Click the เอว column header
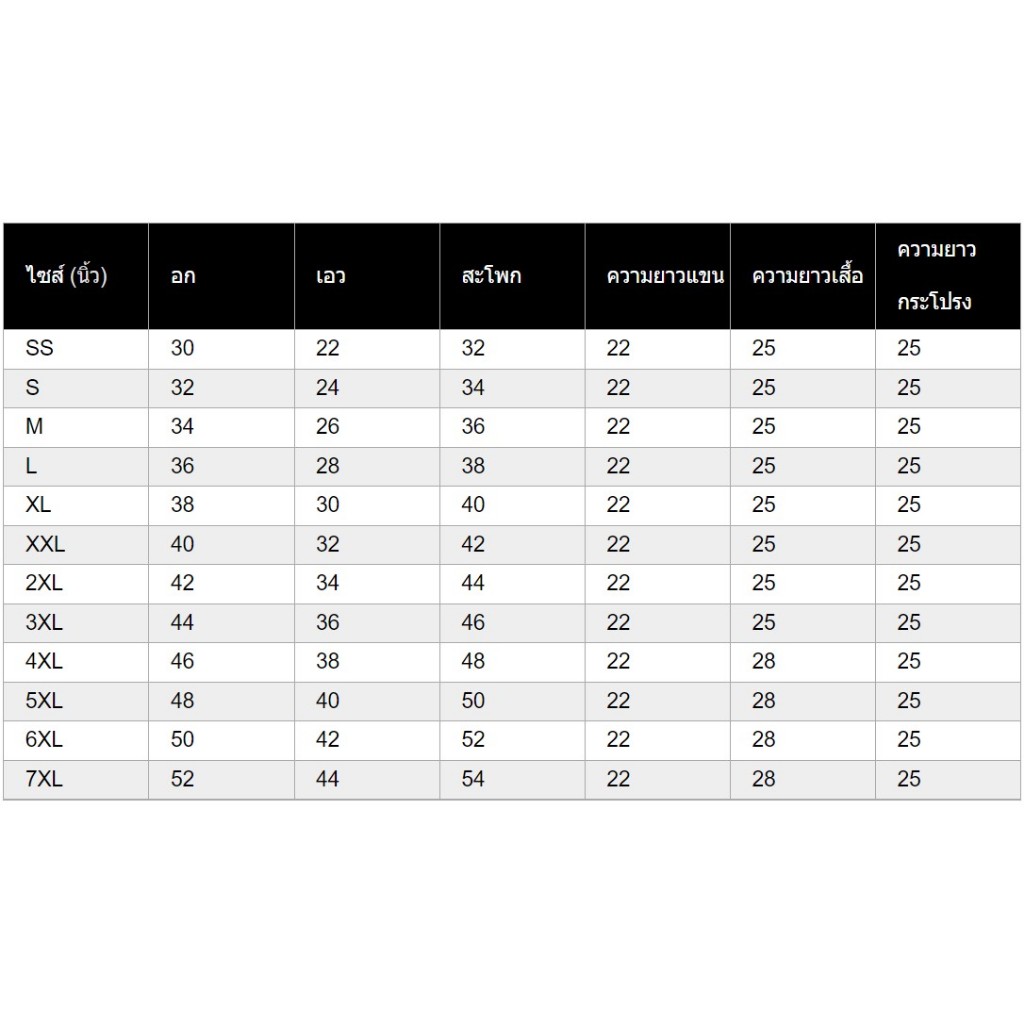Screen dimensions: 1024x1024 330,276
